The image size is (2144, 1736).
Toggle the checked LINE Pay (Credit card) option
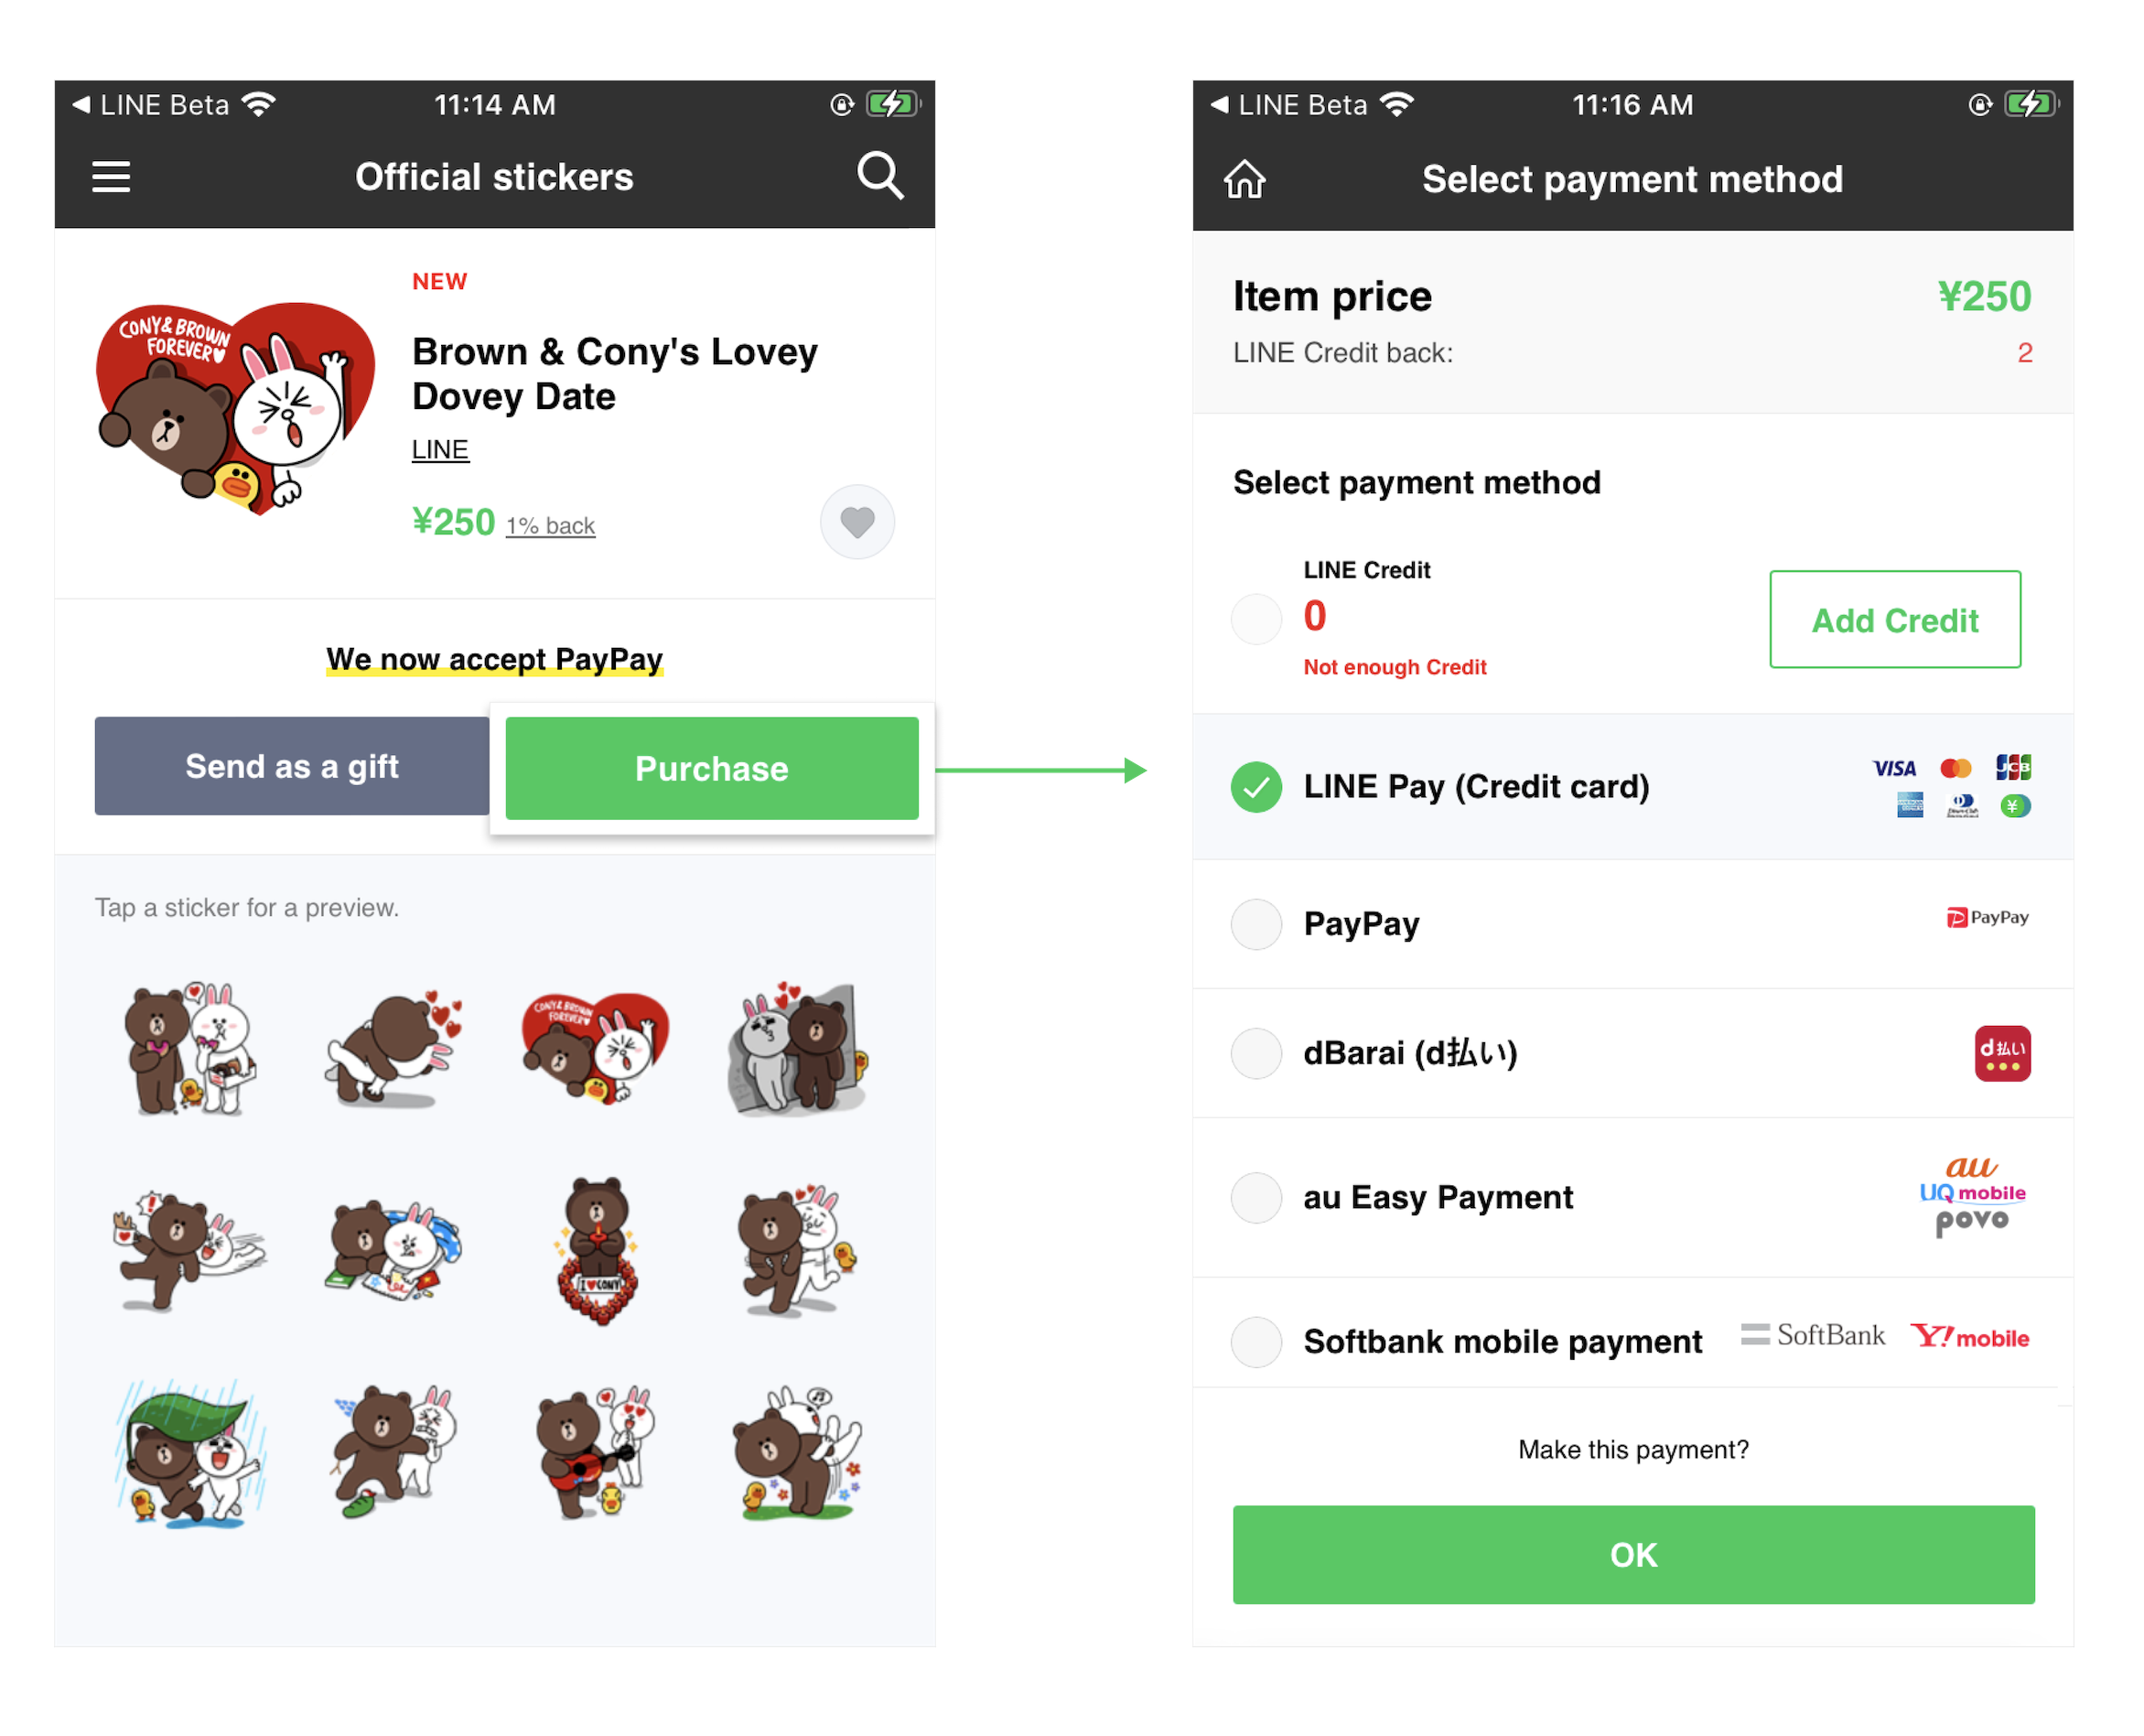tap(1256, 787)
